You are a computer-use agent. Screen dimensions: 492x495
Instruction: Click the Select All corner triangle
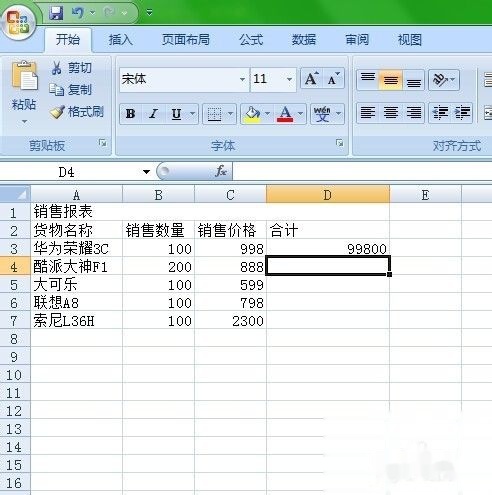pyautogui.click(x=15, y=194)
